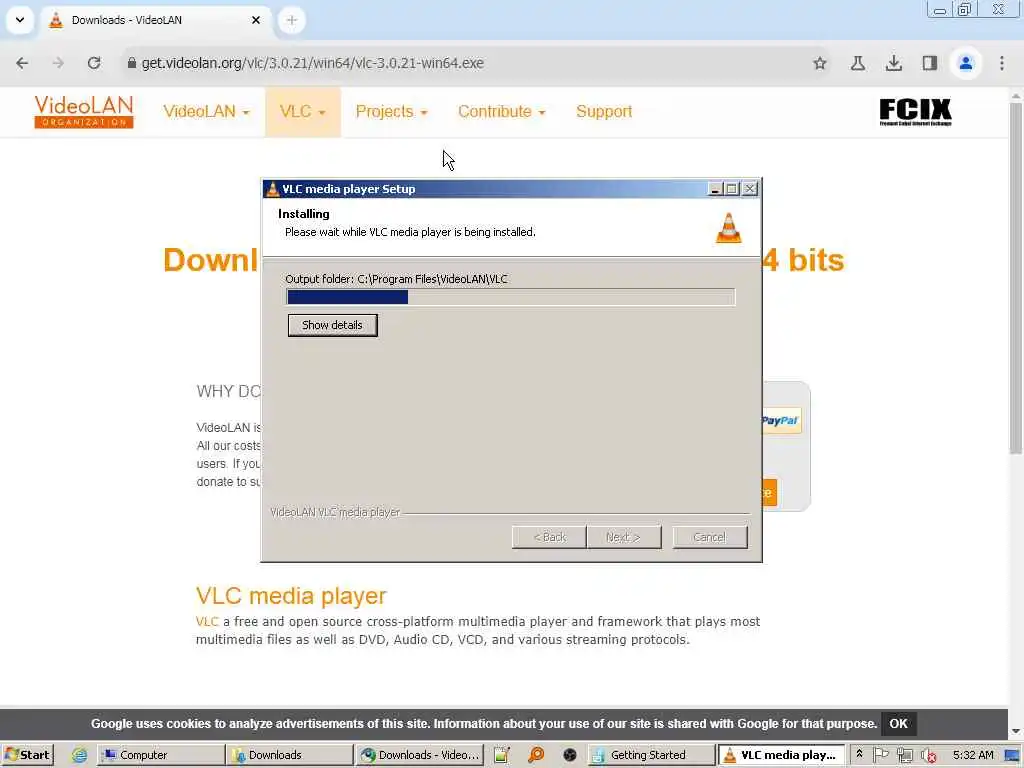
Task: Open the Chrome three-dot menu
Action: pos(1002,63)
